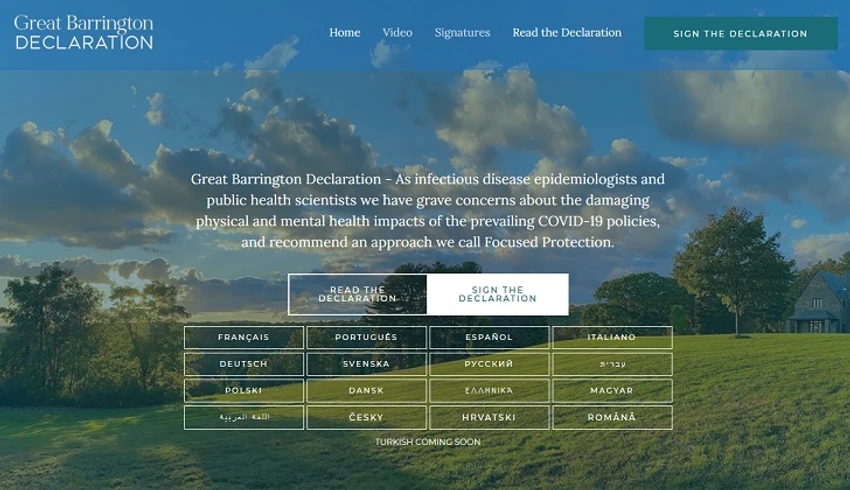This screenshot has width=850, height=490.
Task: Select the Polski translation
Action: pyautogui.click(x=243, y=391)
